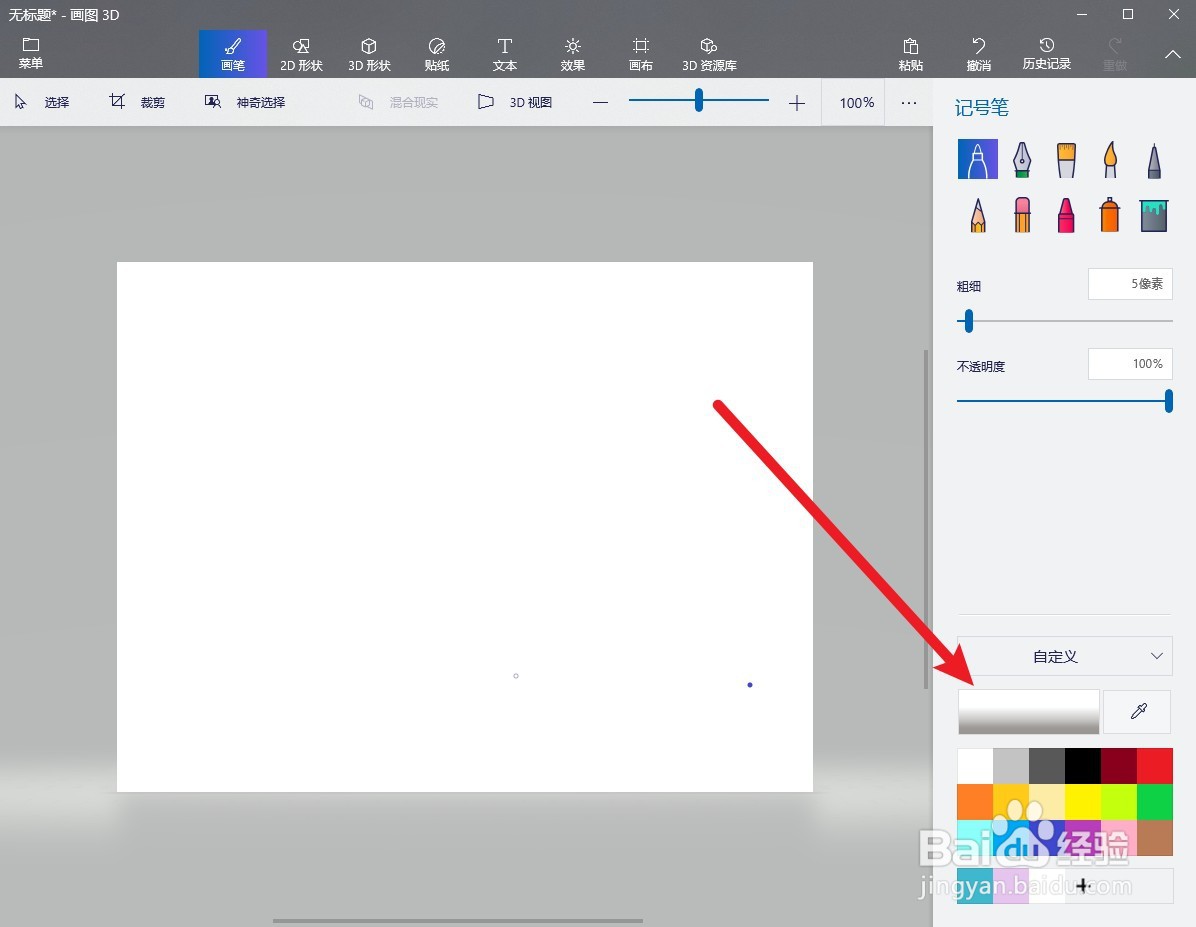The height and width of the screenshot is (927, 1196).
Task: Click the zoom in plus button
Action: coord(796,102)
